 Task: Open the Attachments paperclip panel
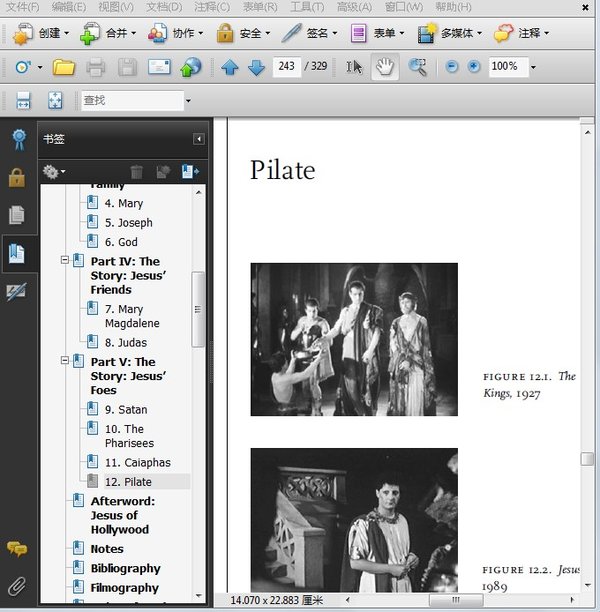[16, 586]
